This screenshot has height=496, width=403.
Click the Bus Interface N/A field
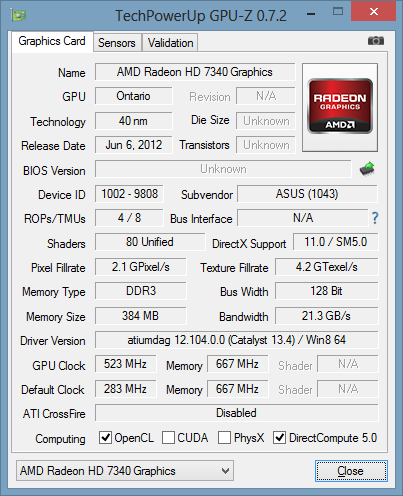tap(303, 218)
